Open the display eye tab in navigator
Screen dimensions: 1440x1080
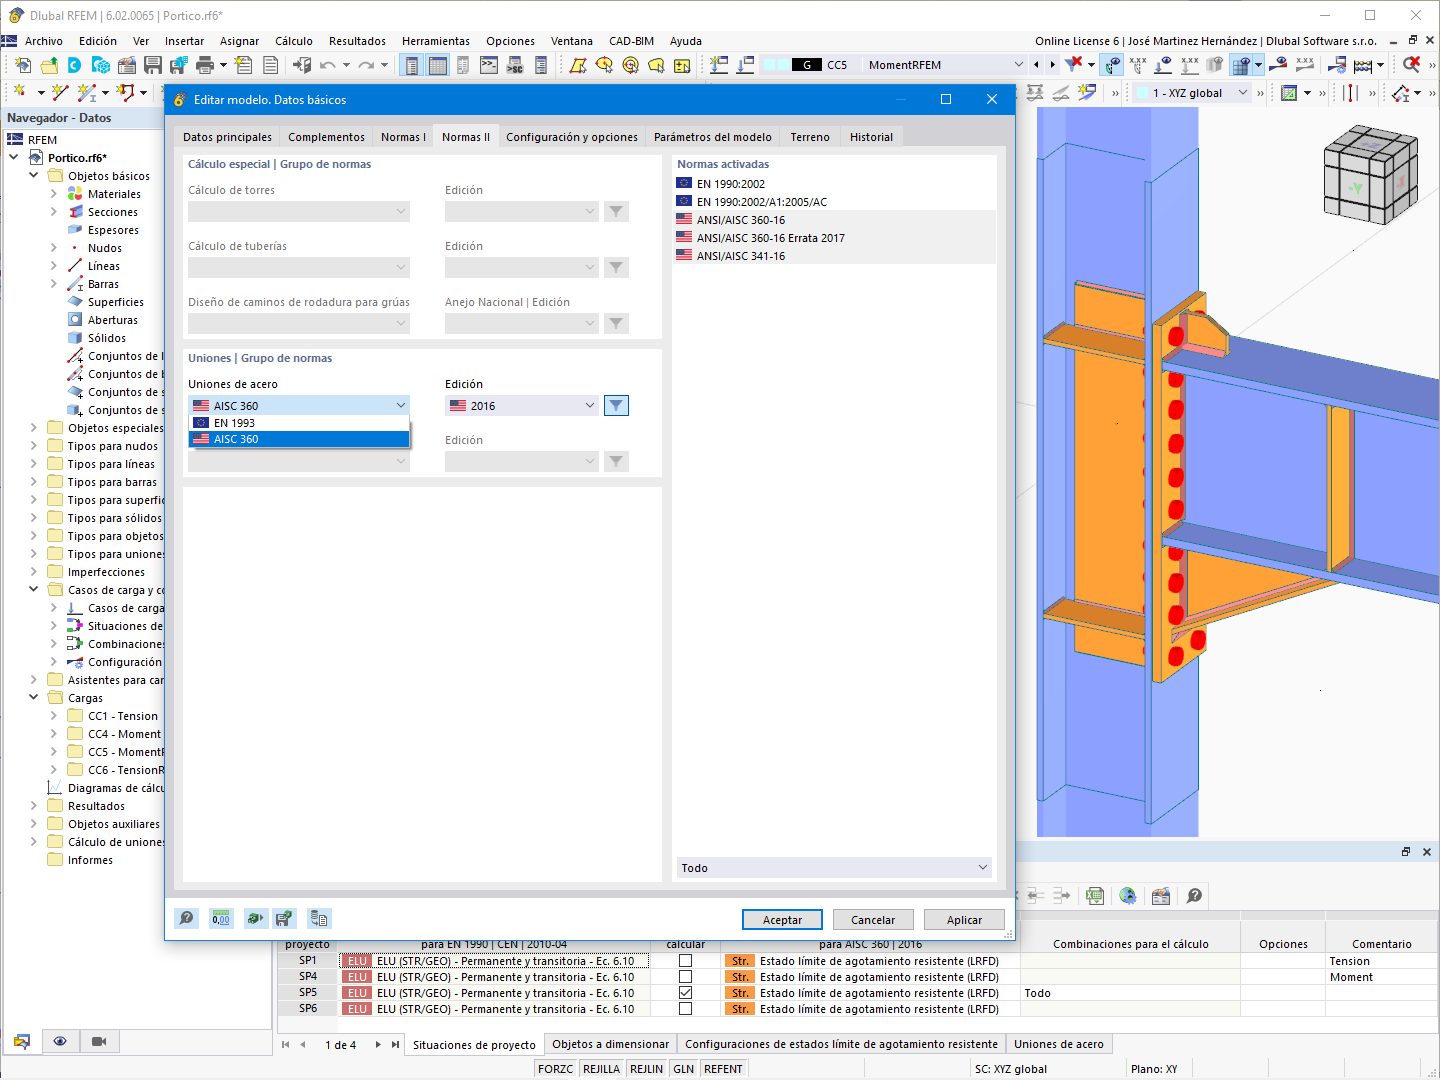[x=60, y=1041]
